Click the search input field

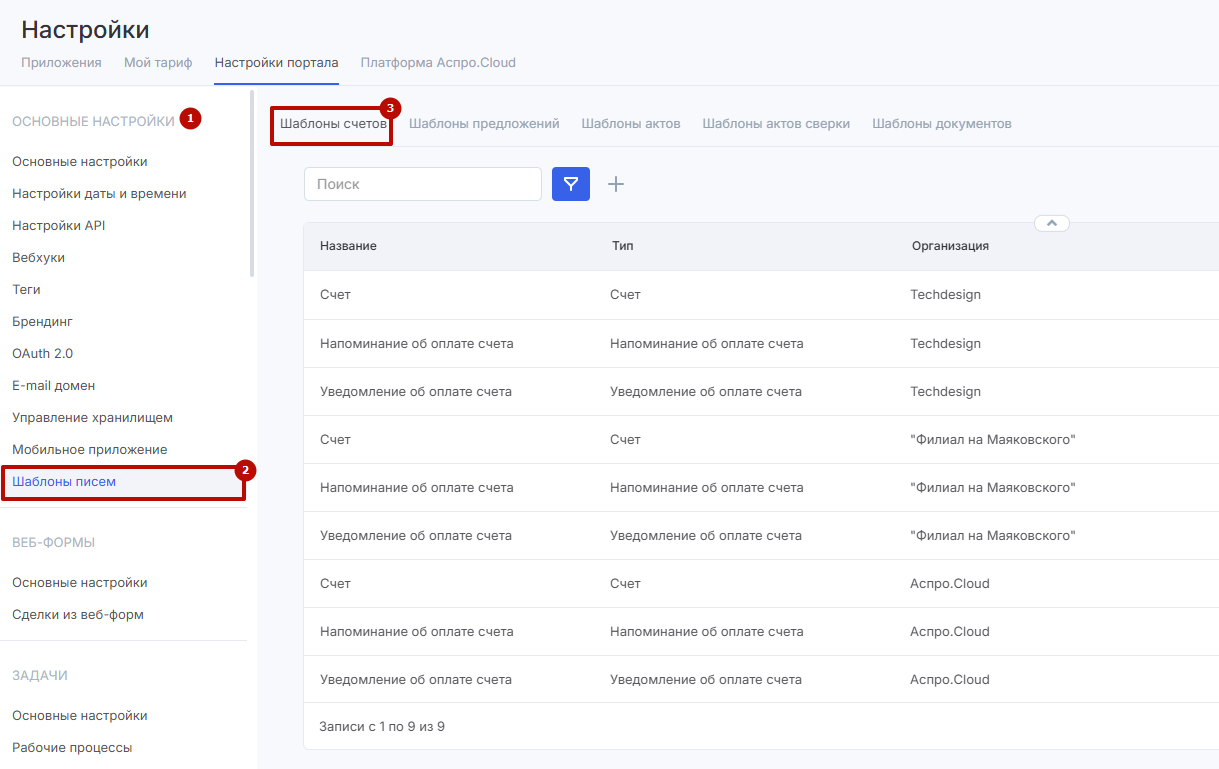click(x=422, y=184)
